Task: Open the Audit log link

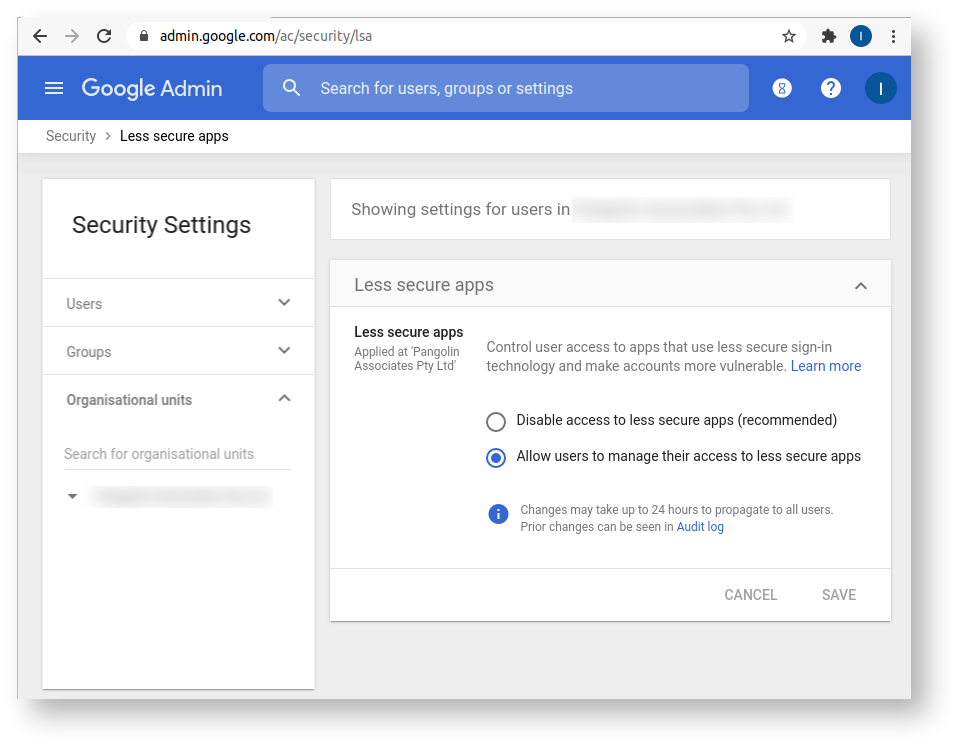Action: (700, 527)
